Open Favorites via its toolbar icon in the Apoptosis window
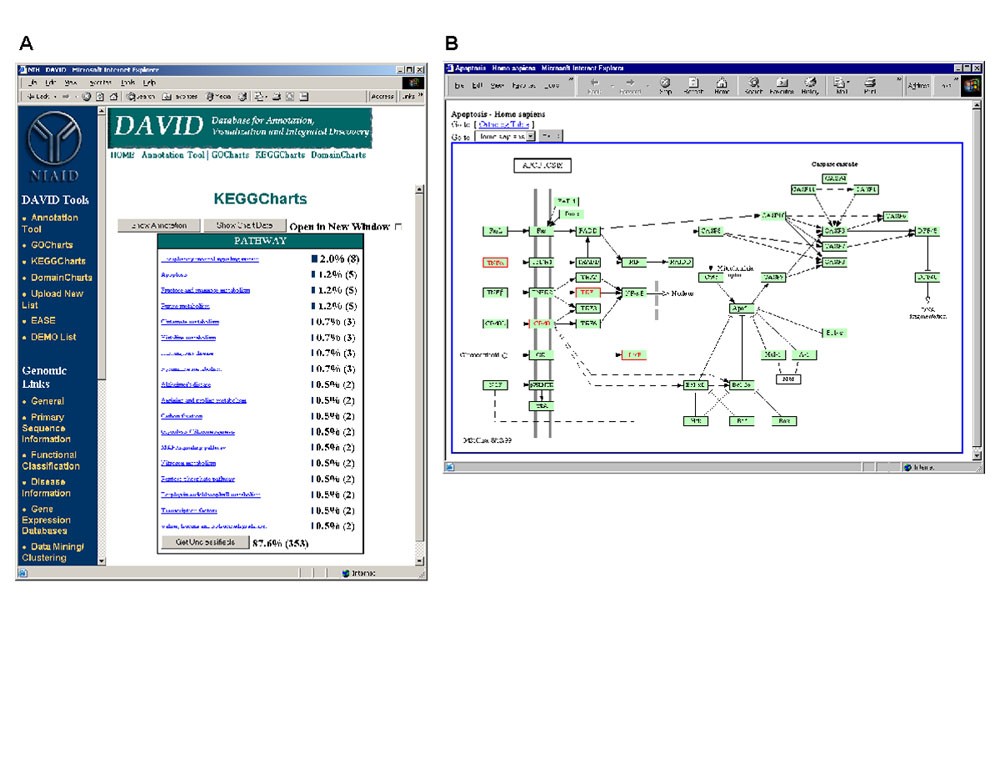1000x760 pixels. click(784, 83)
